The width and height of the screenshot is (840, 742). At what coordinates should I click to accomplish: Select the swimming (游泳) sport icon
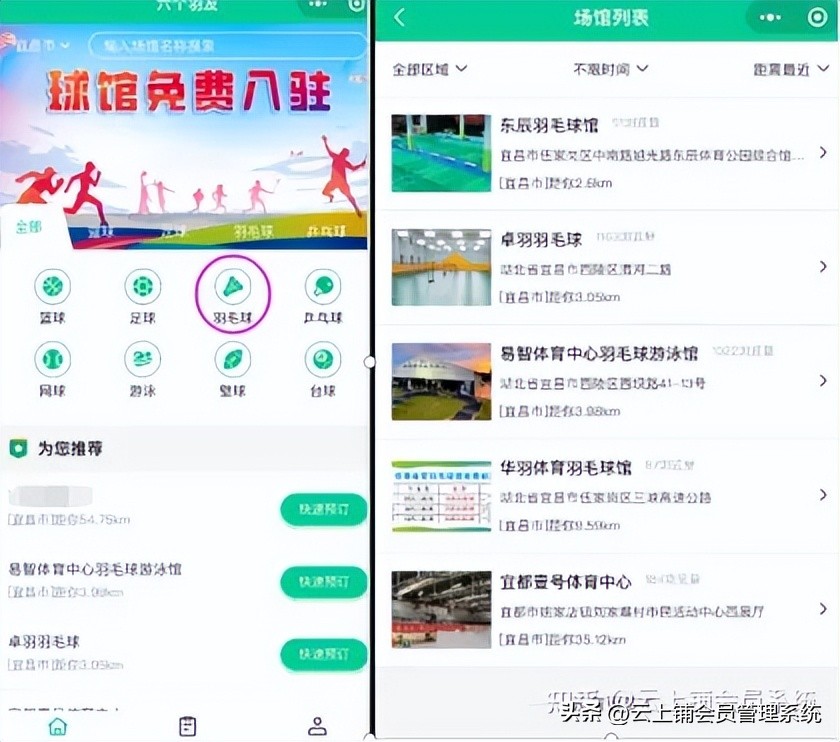tap(142, 360)
